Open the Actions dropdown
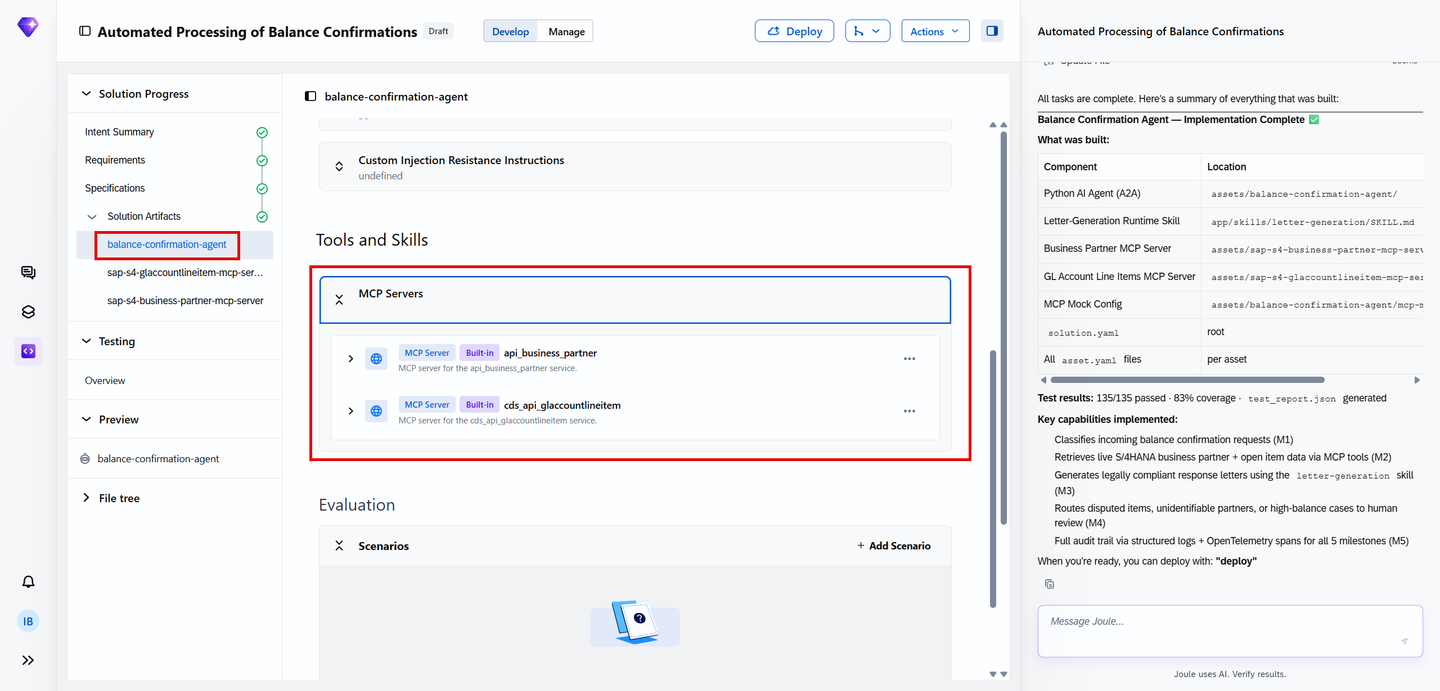This screenshot has height=691, width=1440. point(935,31)
